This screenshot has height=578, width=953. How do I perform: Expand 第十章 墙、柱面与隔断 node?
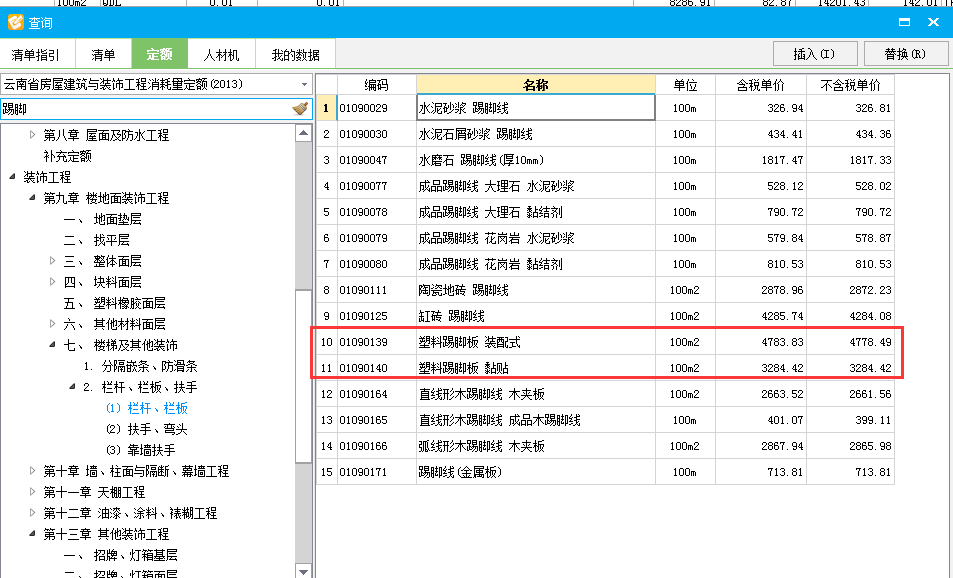tap(32, 470)
